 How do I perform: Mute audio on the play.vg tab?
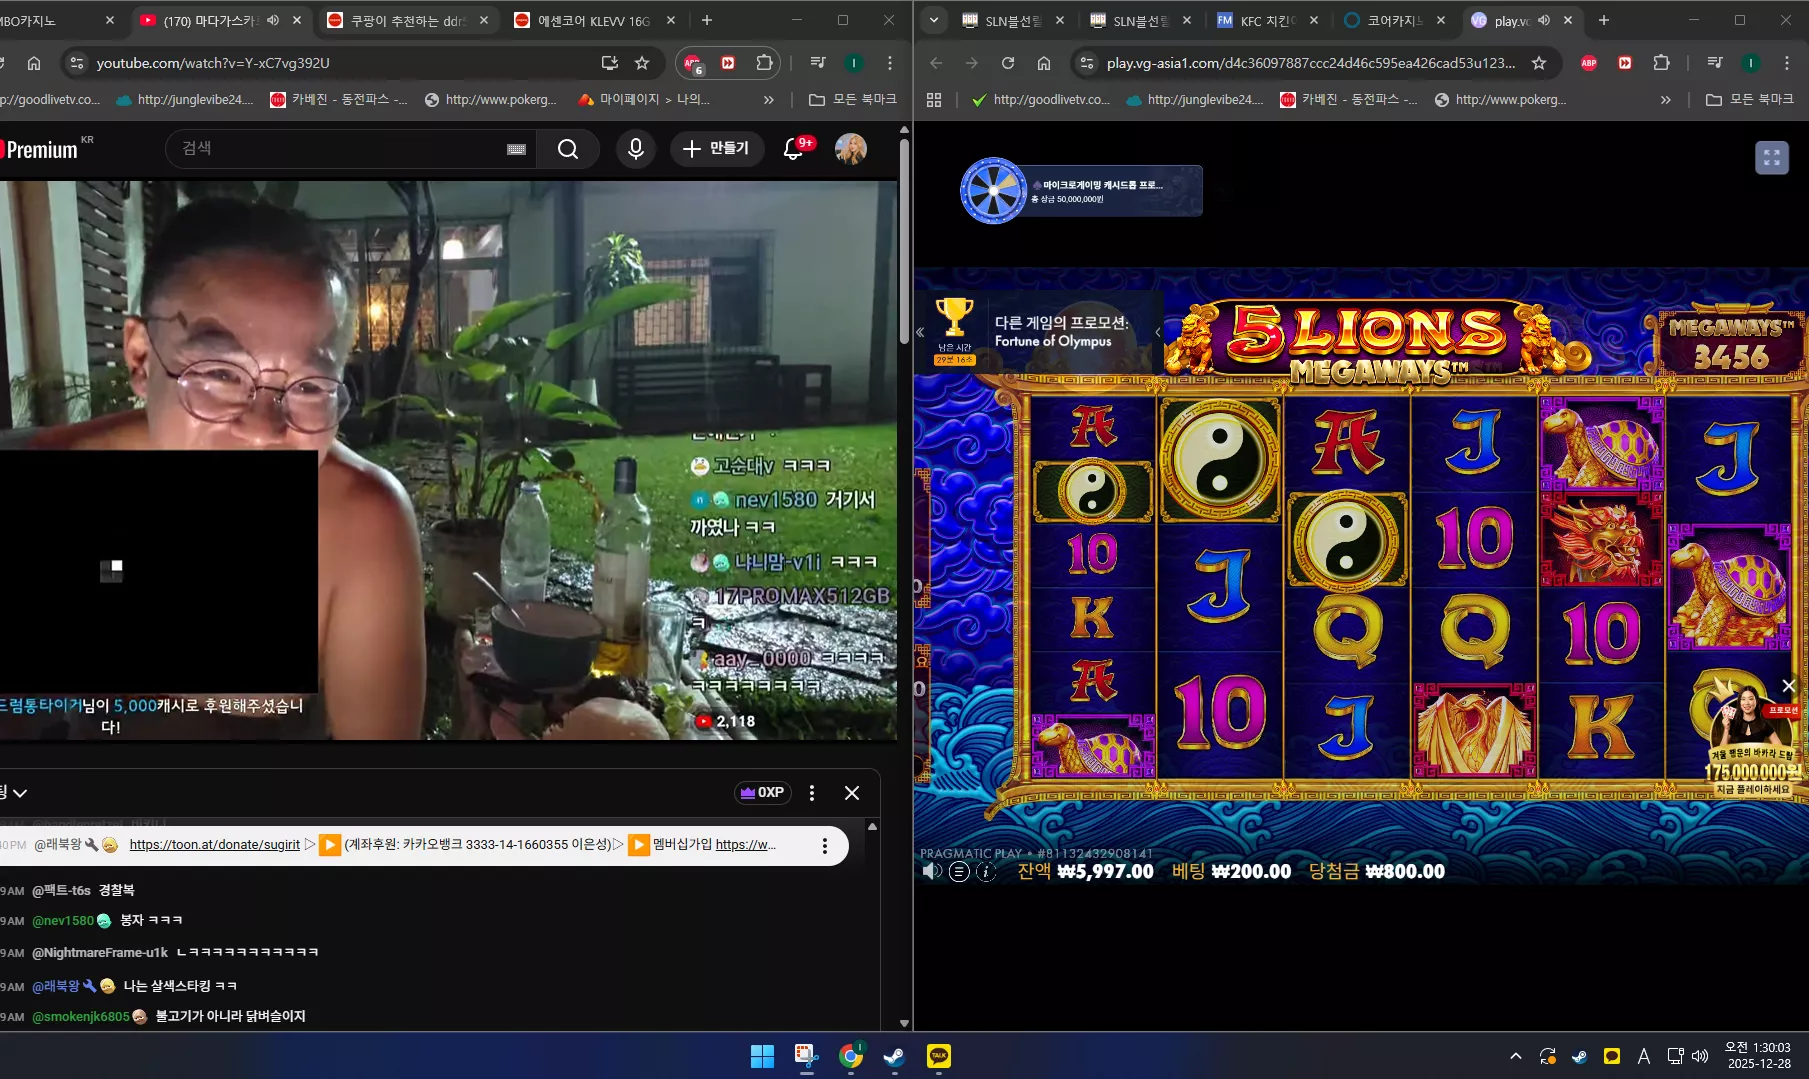[1544, 20]
